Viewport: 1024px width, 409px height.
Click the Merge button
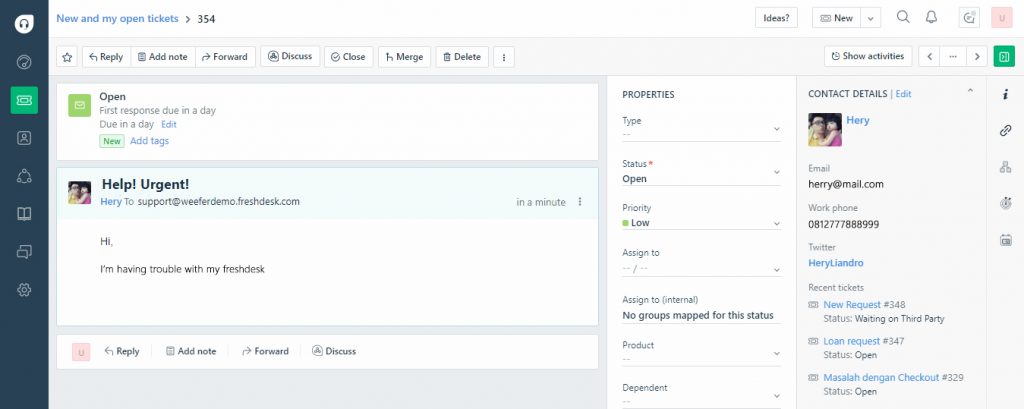(404, 57)
